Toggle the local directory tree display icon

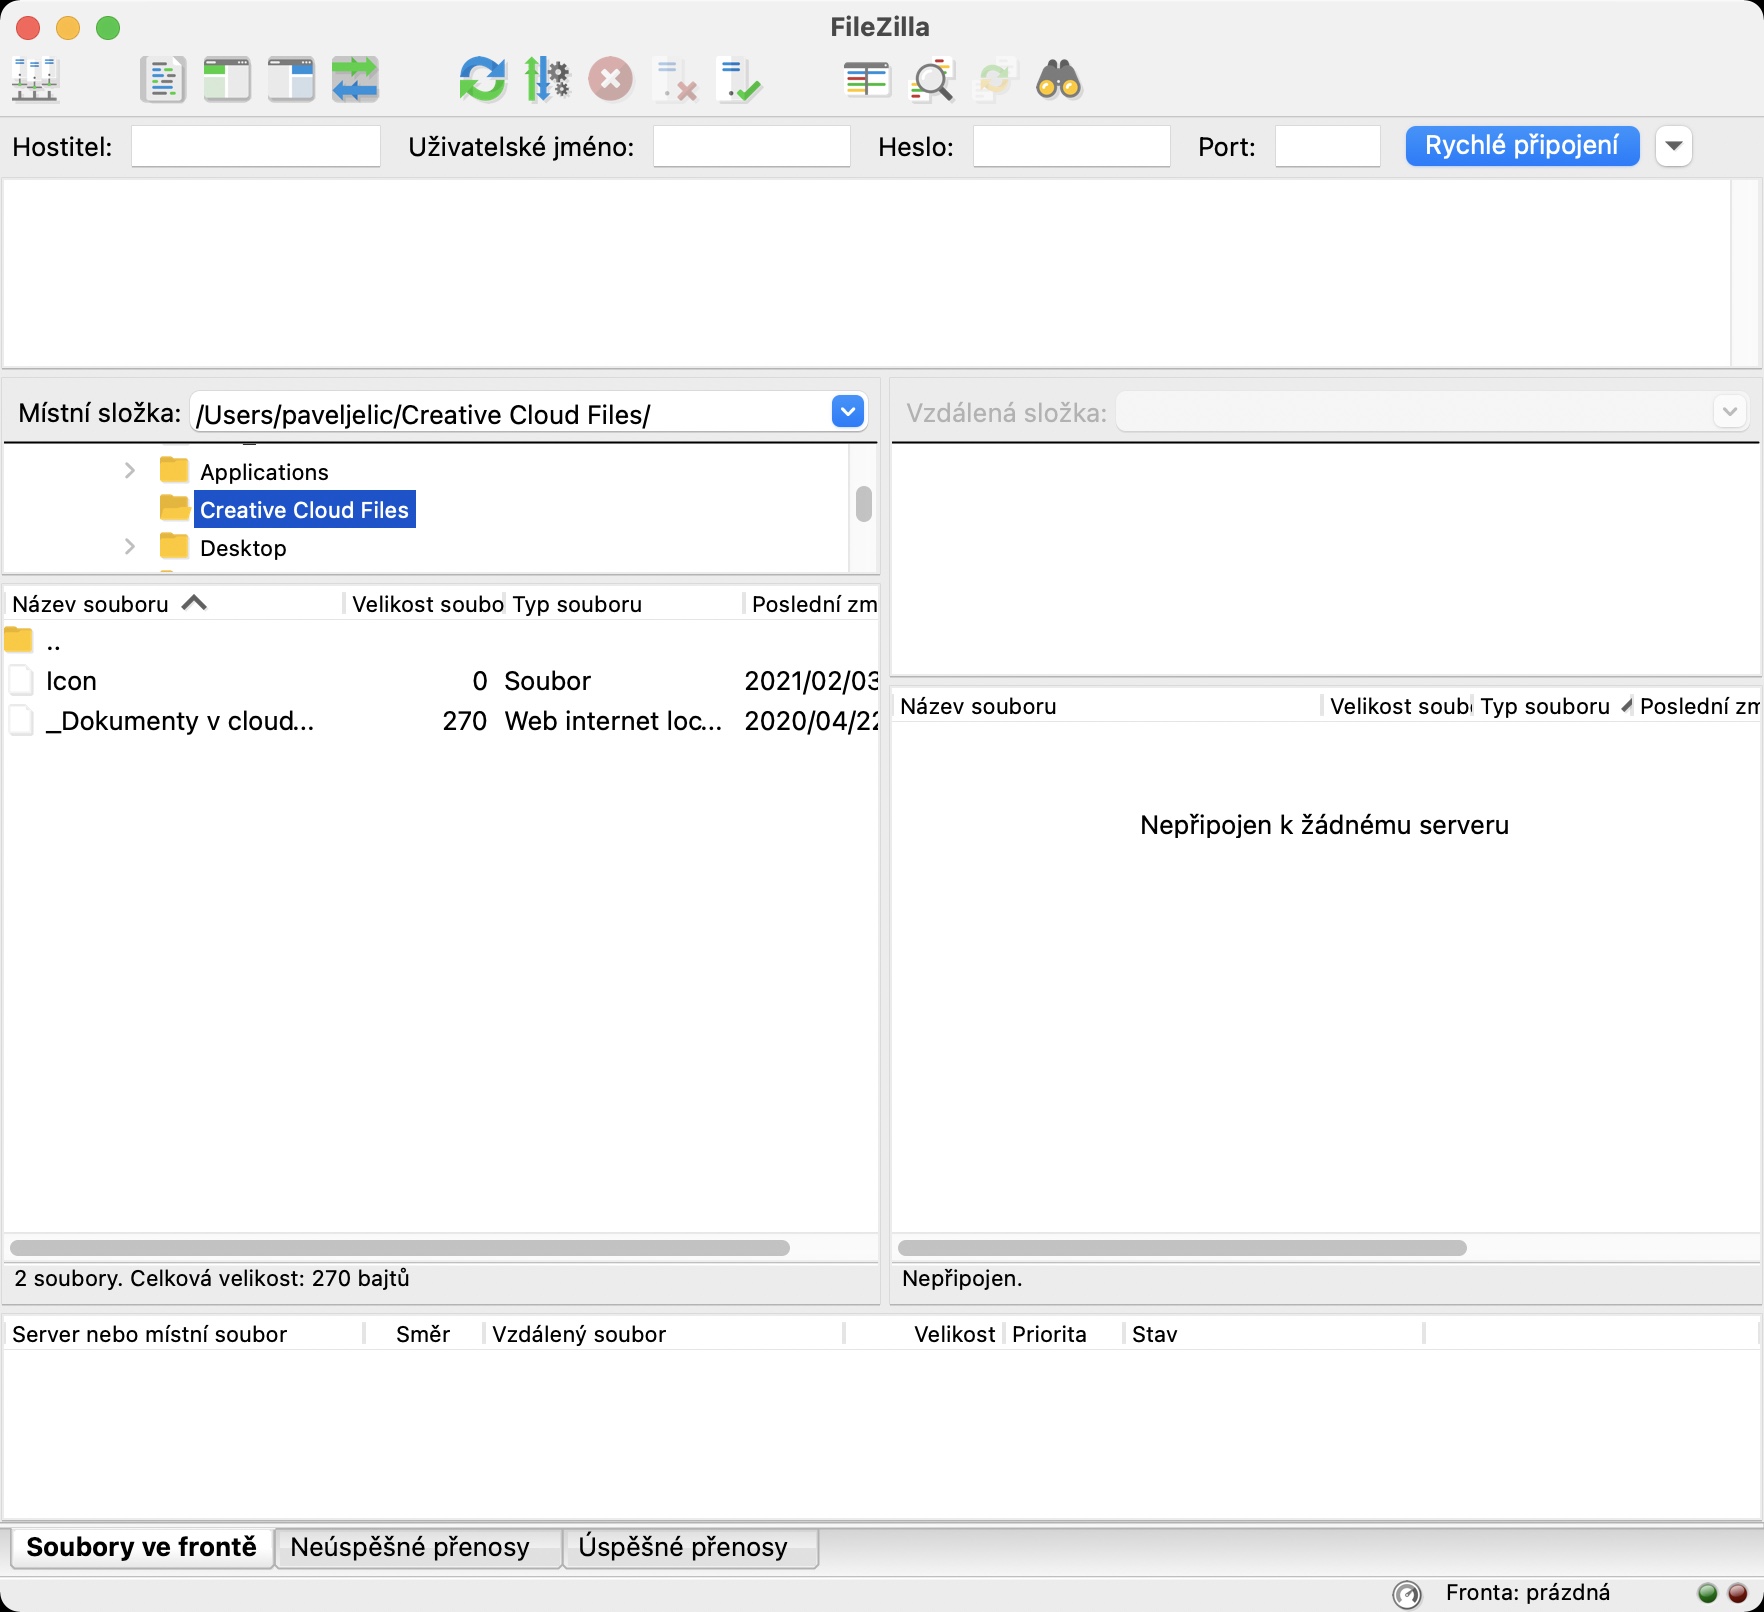[227, 80]
